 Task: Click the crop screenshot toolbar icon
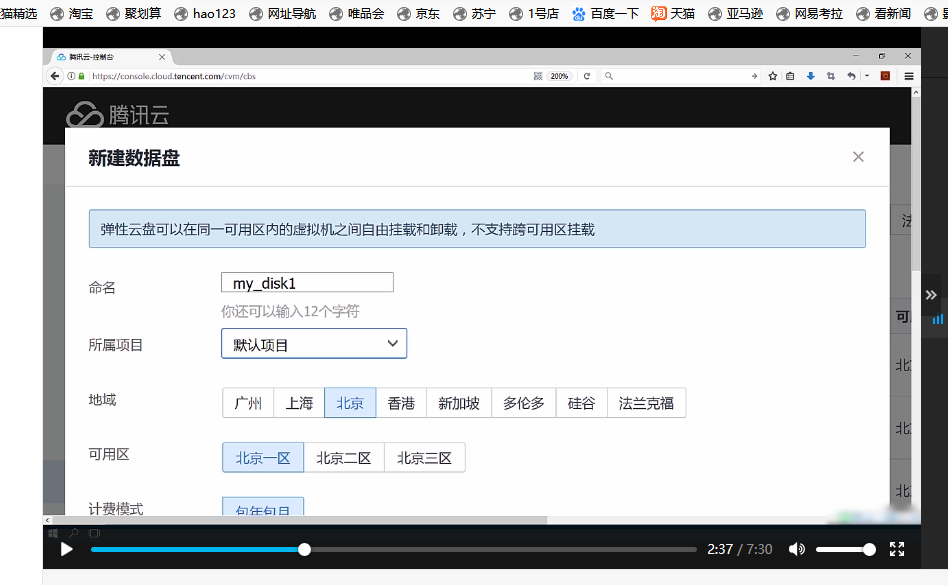click(x=831, y=76)
